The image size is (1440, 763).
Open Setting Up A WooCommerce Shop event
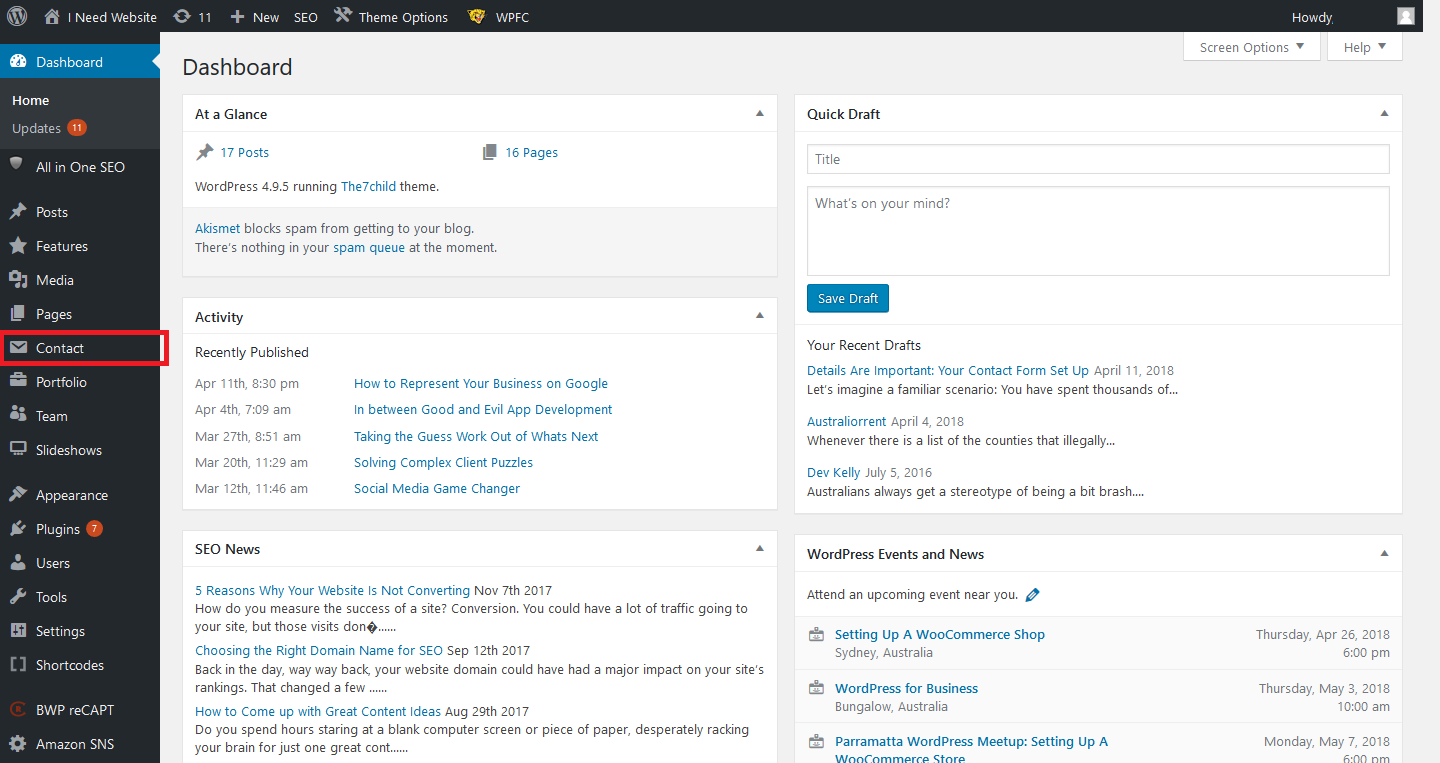click(x=939, y=634)
